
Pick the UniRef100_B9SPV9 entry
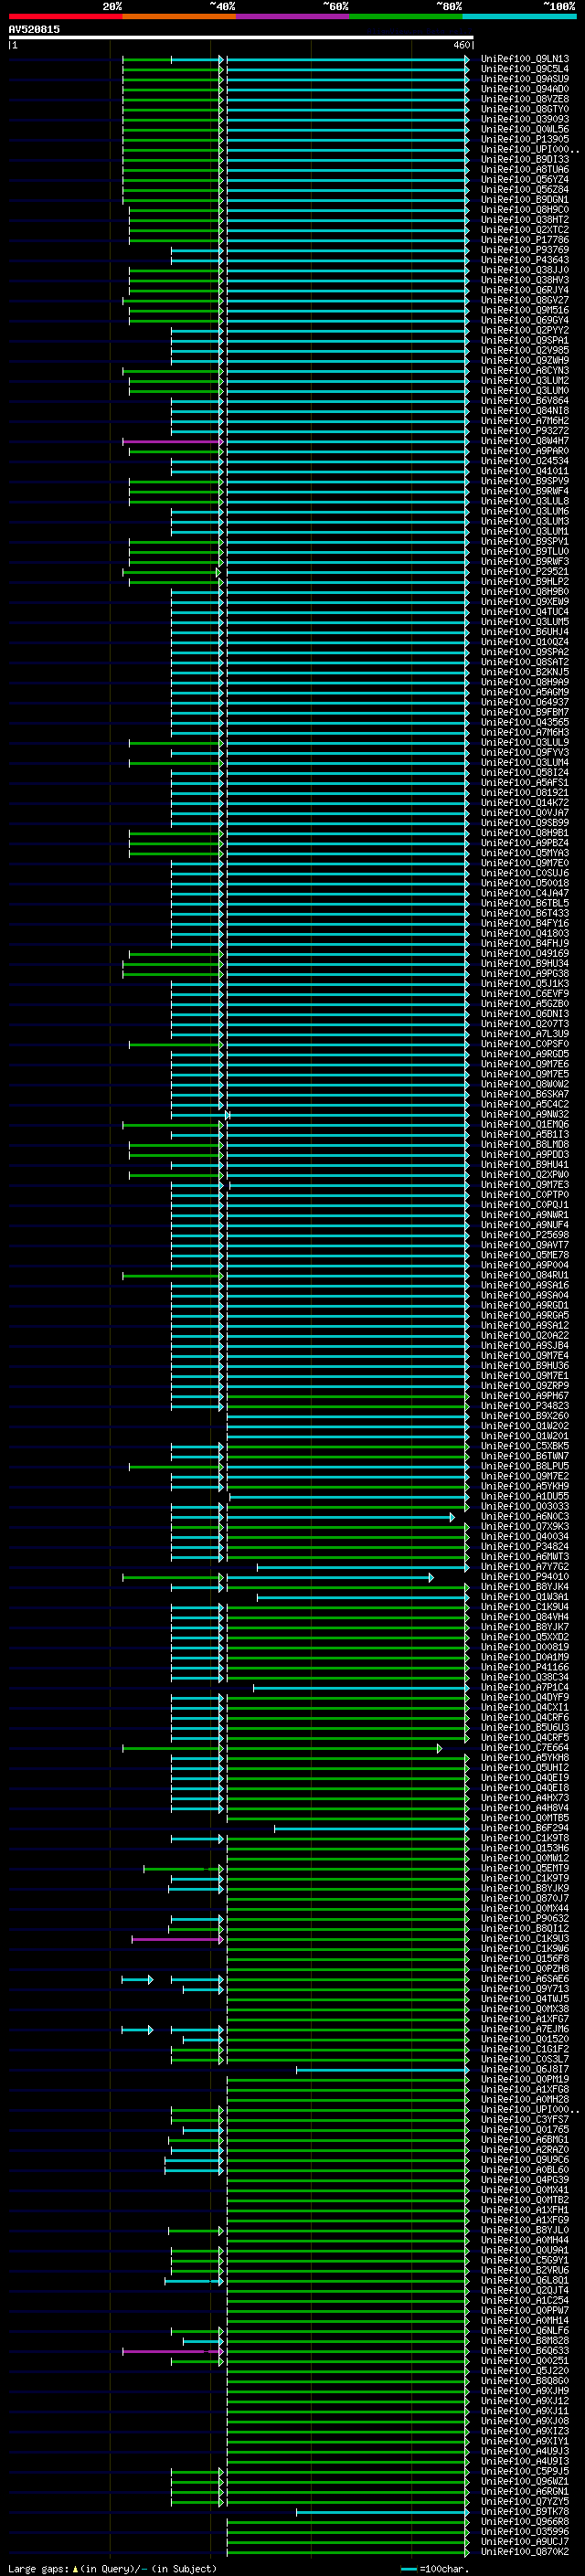(524, 481)
